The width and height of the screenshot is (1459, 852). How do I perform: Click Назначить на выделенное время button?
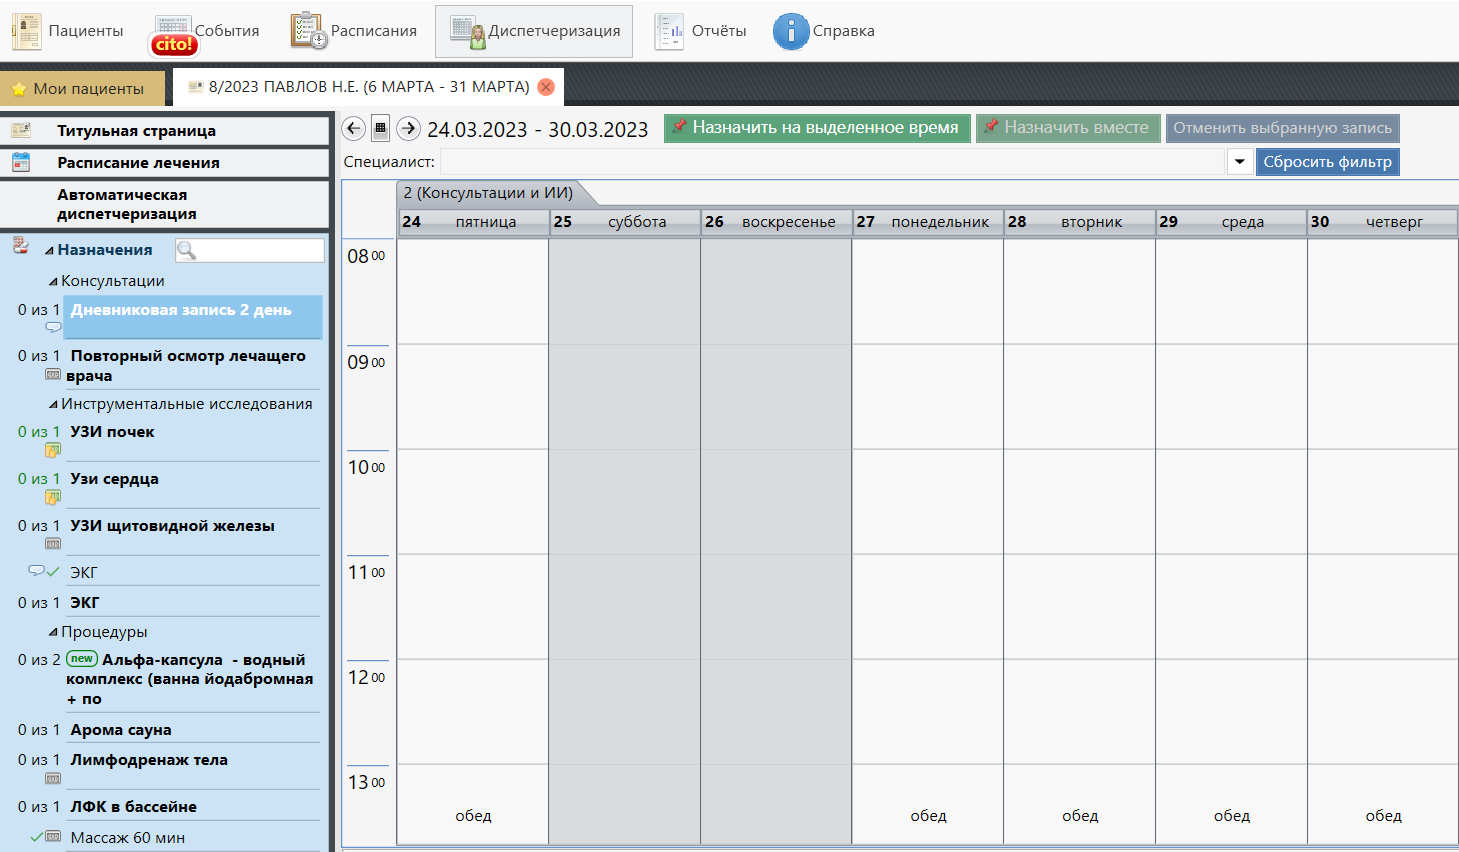pos(816,128)
